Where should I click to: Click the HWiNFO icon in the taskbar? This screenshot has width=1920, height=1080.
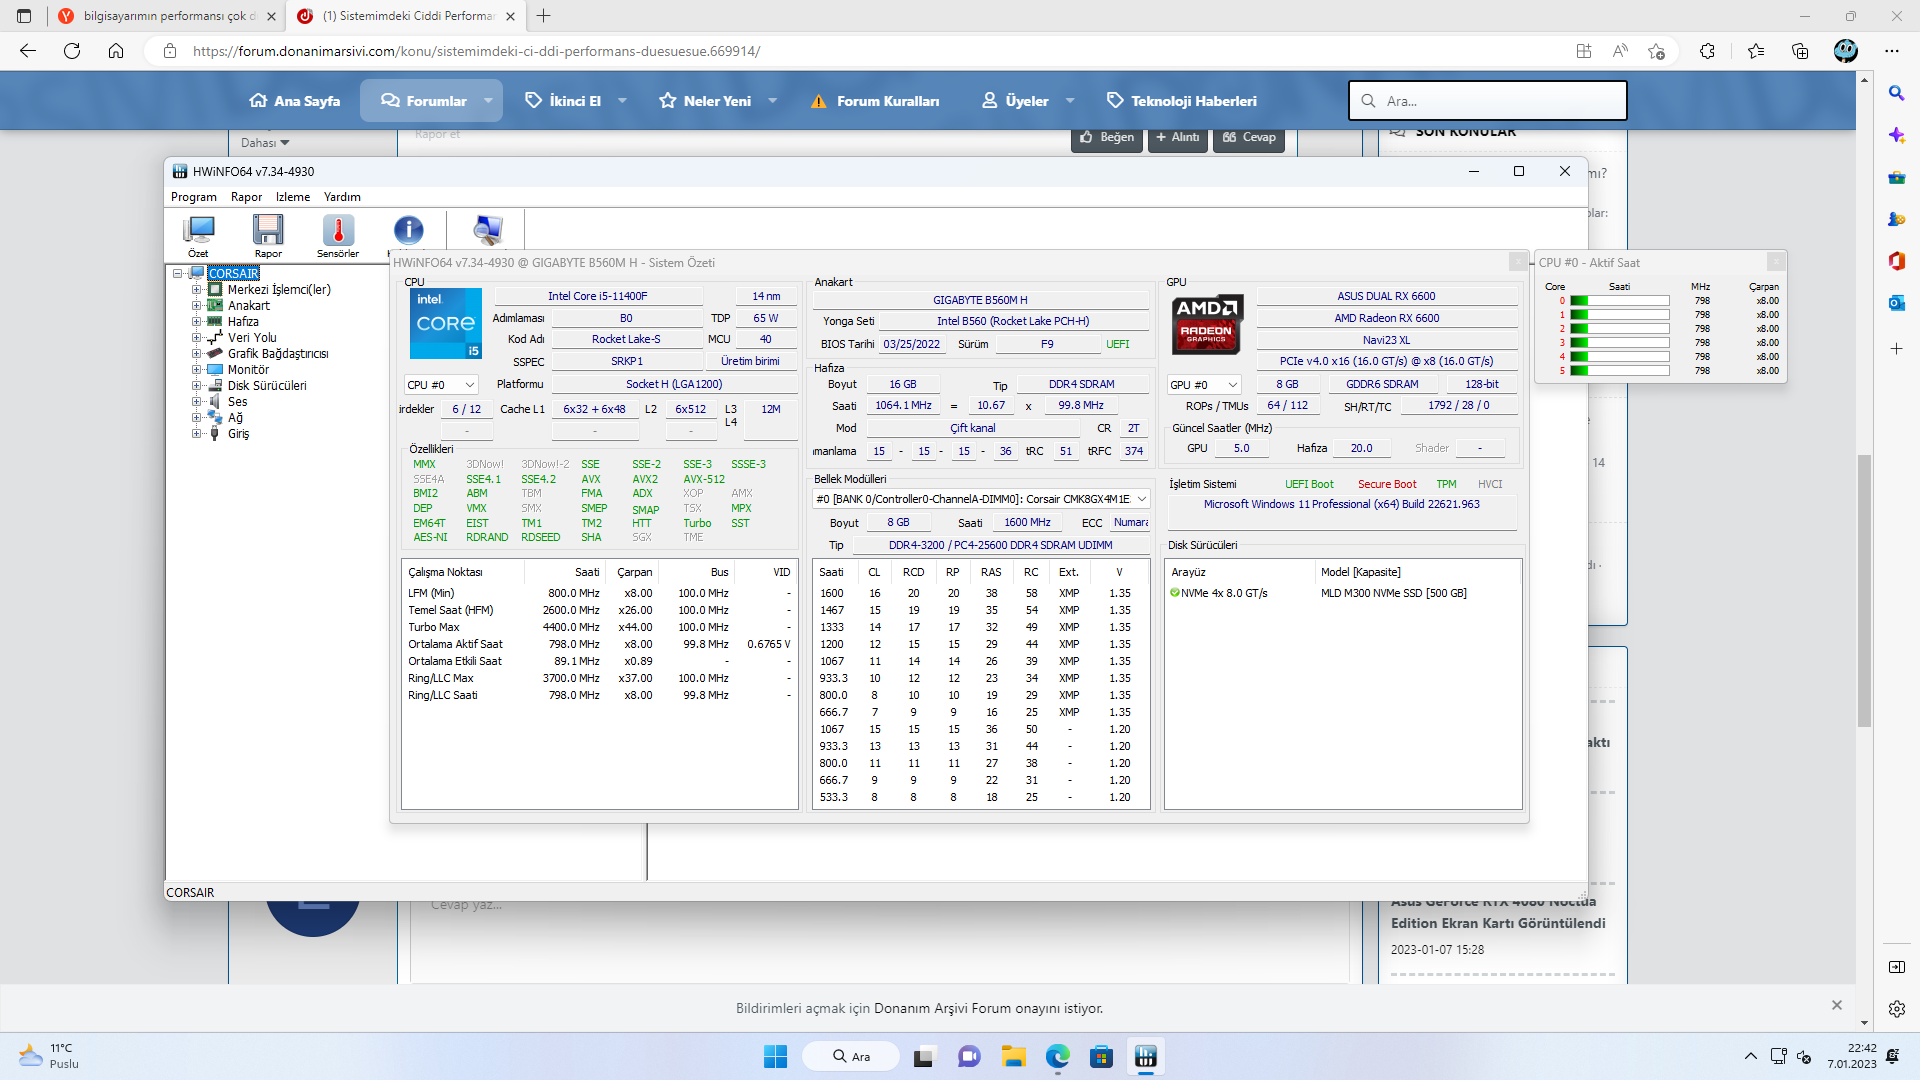point(1145,1056)
